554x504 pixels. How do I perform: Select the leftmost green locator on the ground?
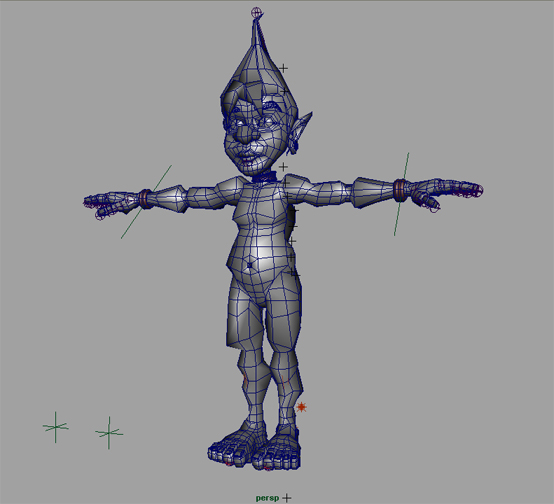[x=55, y=427]
